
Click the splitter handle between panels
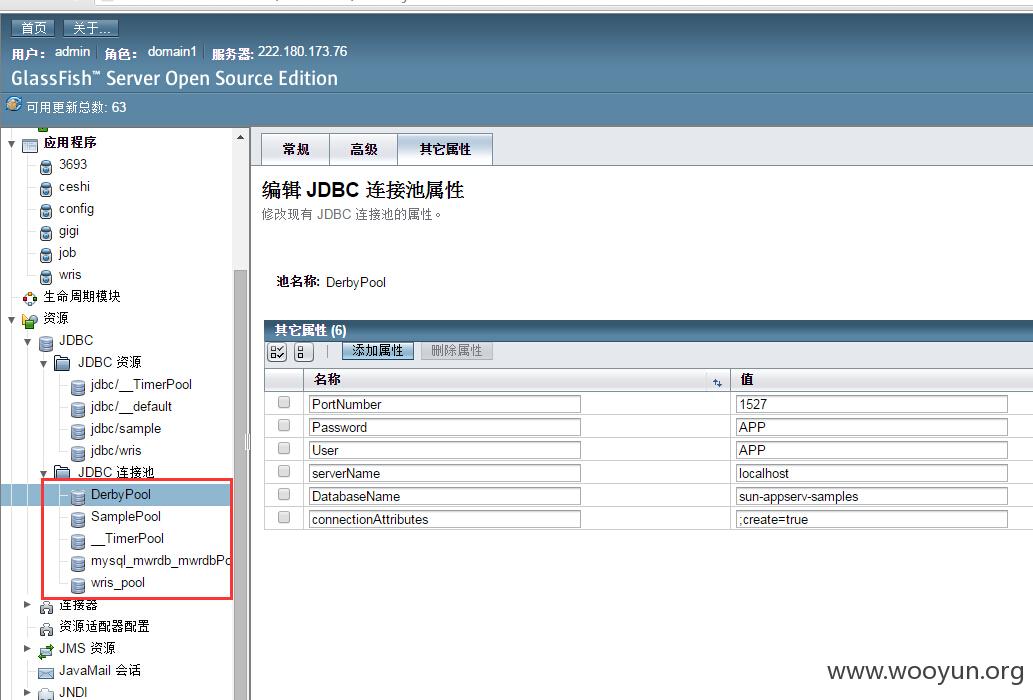point(248,441)
